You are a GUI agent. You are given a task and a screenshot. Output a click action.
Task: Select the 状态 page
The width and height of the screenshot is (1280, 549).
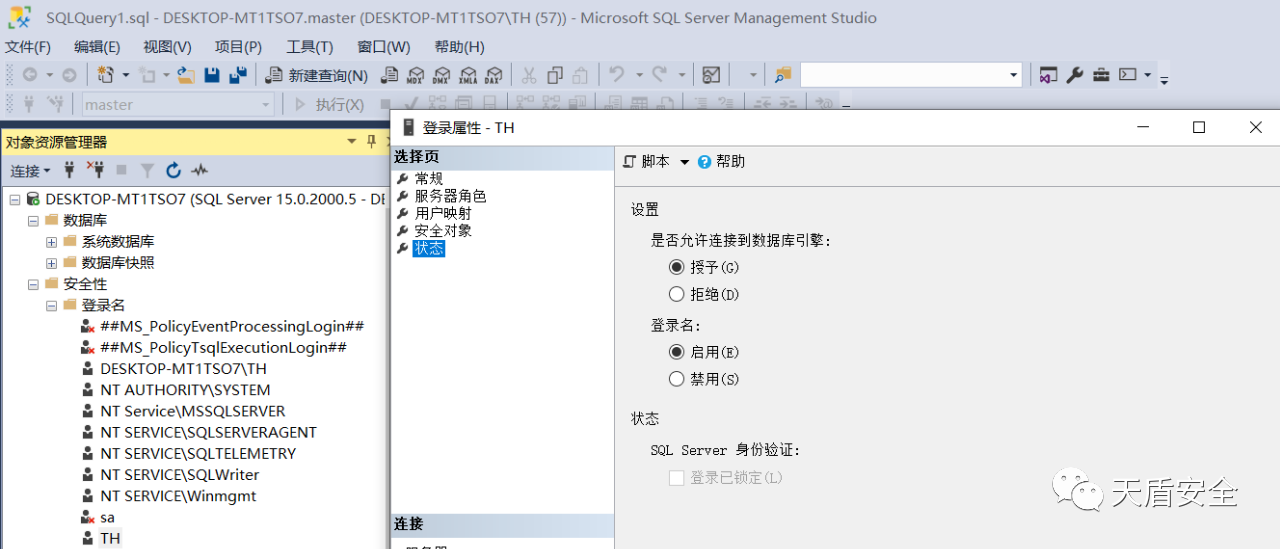[429, 248]
